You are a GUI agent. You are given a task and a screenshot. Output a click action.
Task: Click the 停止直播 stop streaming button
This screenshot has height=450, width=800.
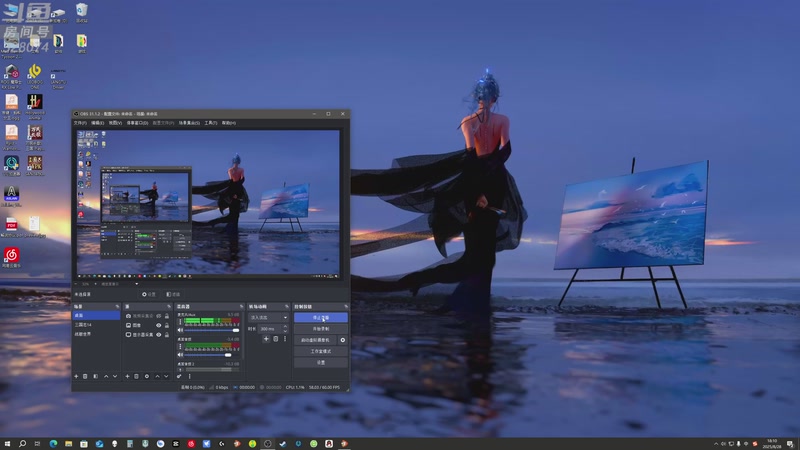point(321,317)
